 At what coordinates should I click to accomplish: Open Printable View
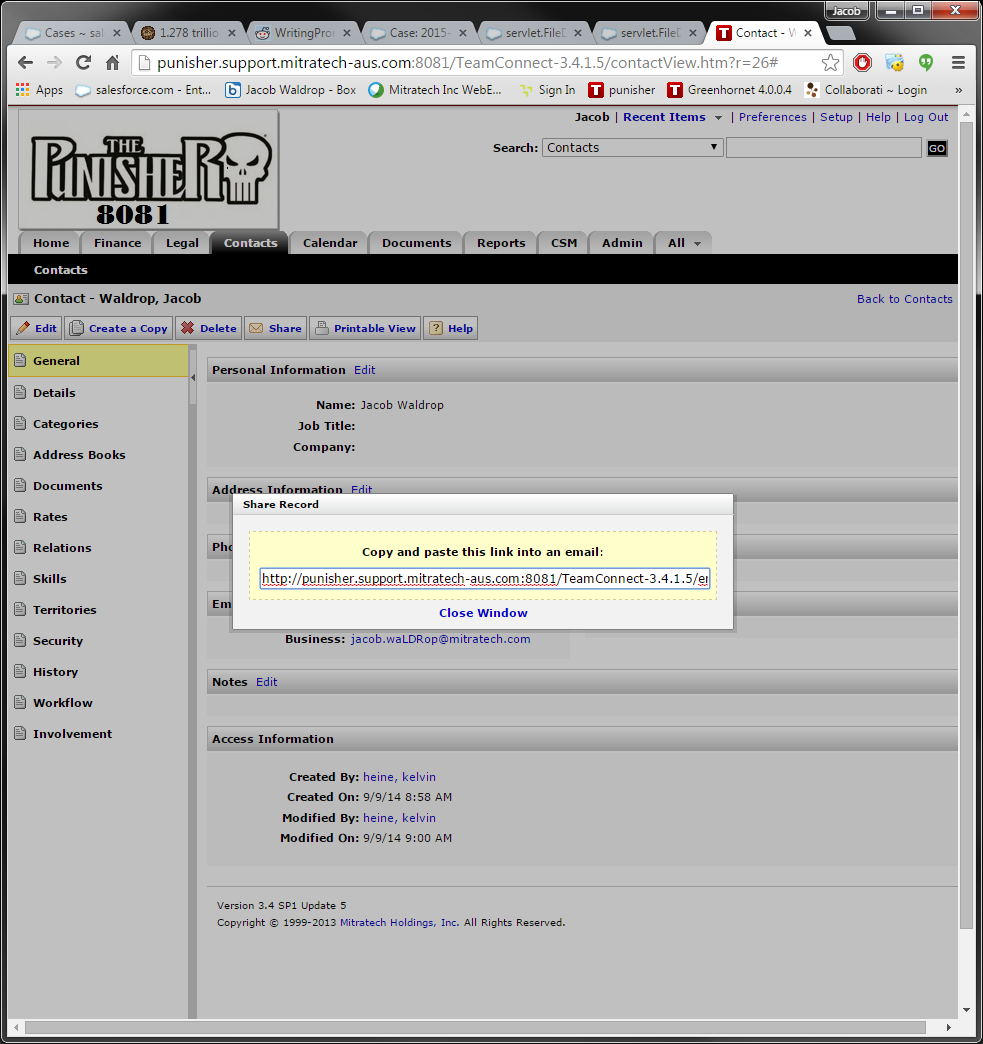tap(365, 328)
